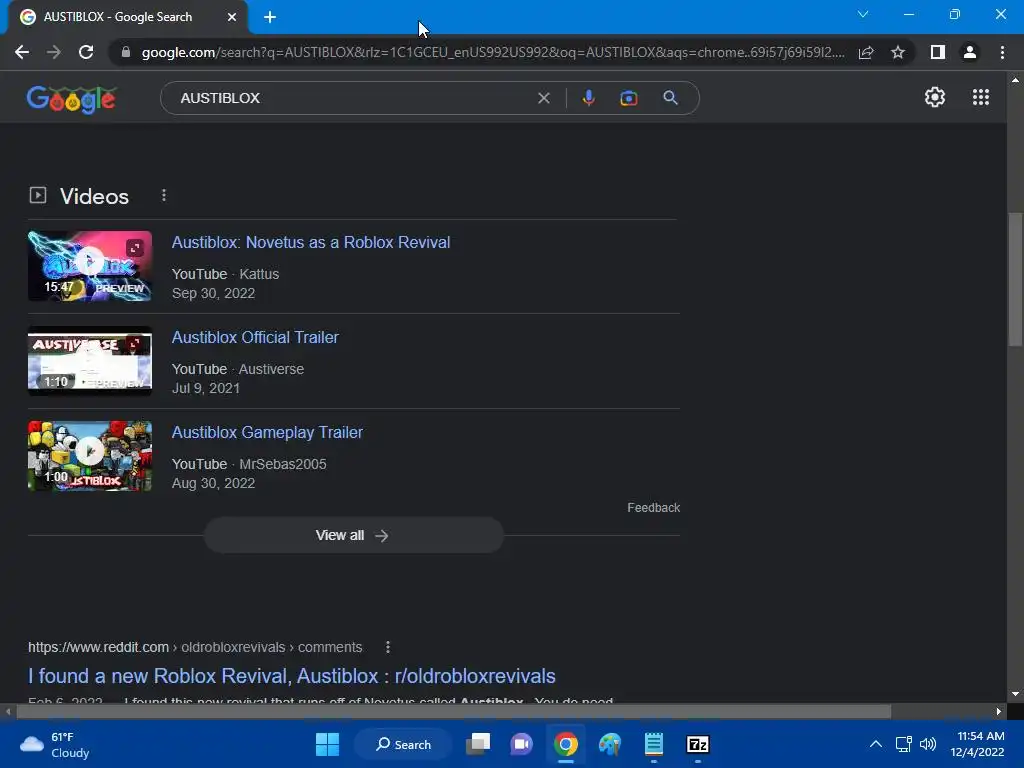Screen dimensions: 1024x768
Task: Share this page from address bar
Action: pos(866,52)
